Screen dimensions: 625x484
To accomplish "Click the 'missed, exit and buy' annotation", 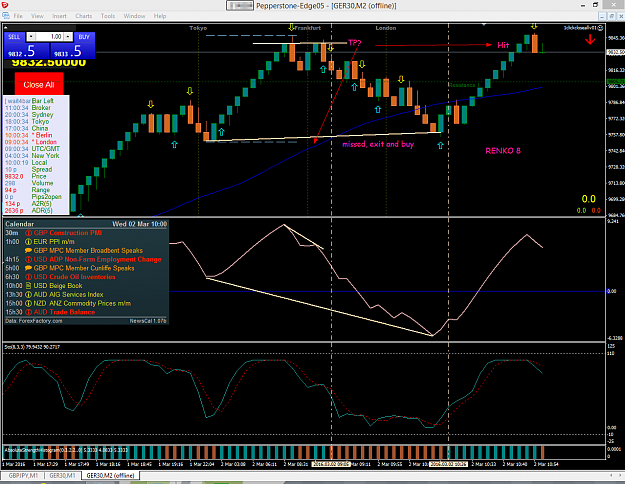I will [x=378, y=144].
